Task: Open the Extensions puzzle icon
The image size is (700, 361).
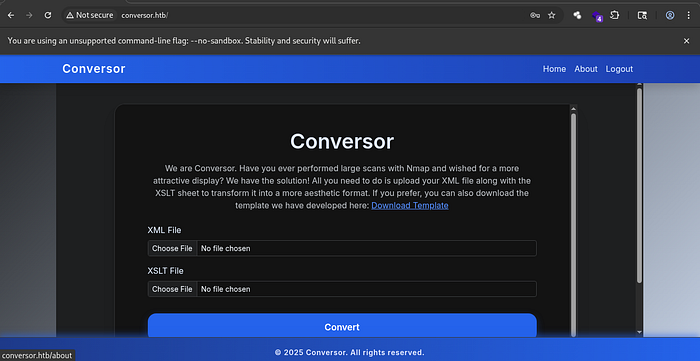Action: [615, 15]
